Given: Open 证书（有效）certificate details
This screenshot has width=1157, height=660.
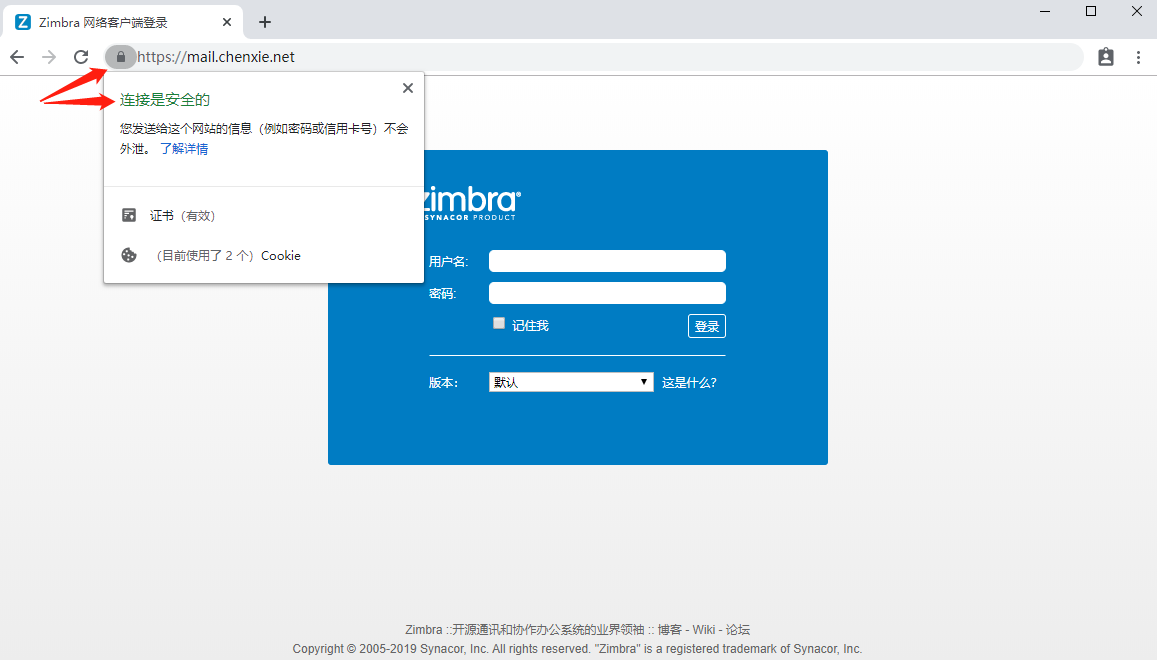Looking at the screenshot, I should tap(182, 216).
